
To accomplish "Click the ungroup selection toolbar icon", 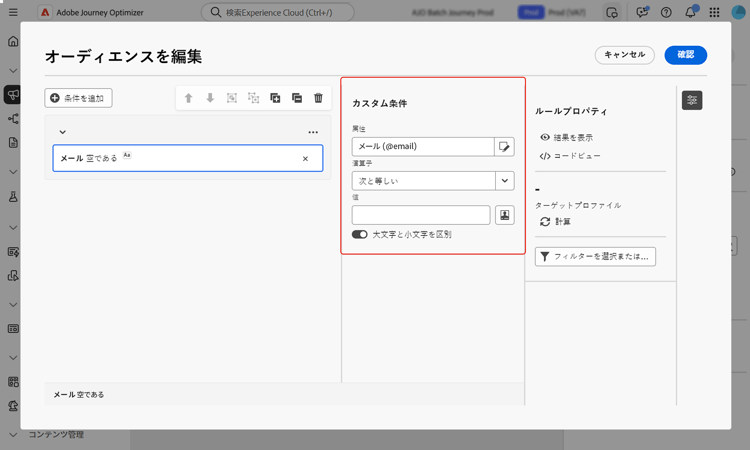I will [254, 98].
